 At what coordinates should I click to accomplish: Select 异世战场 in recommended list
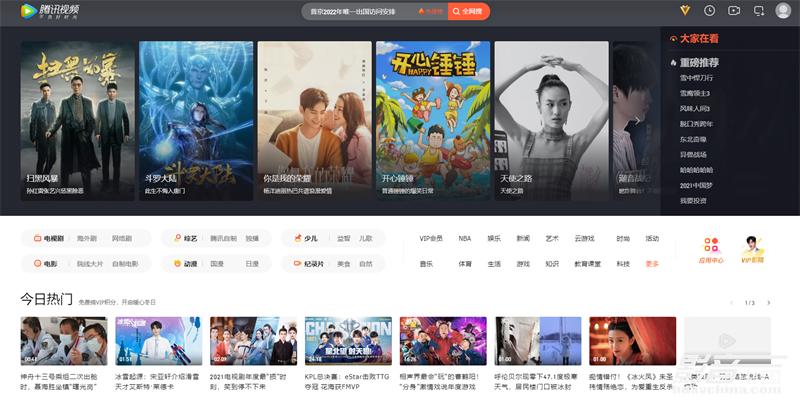click(x=693, y=155)
